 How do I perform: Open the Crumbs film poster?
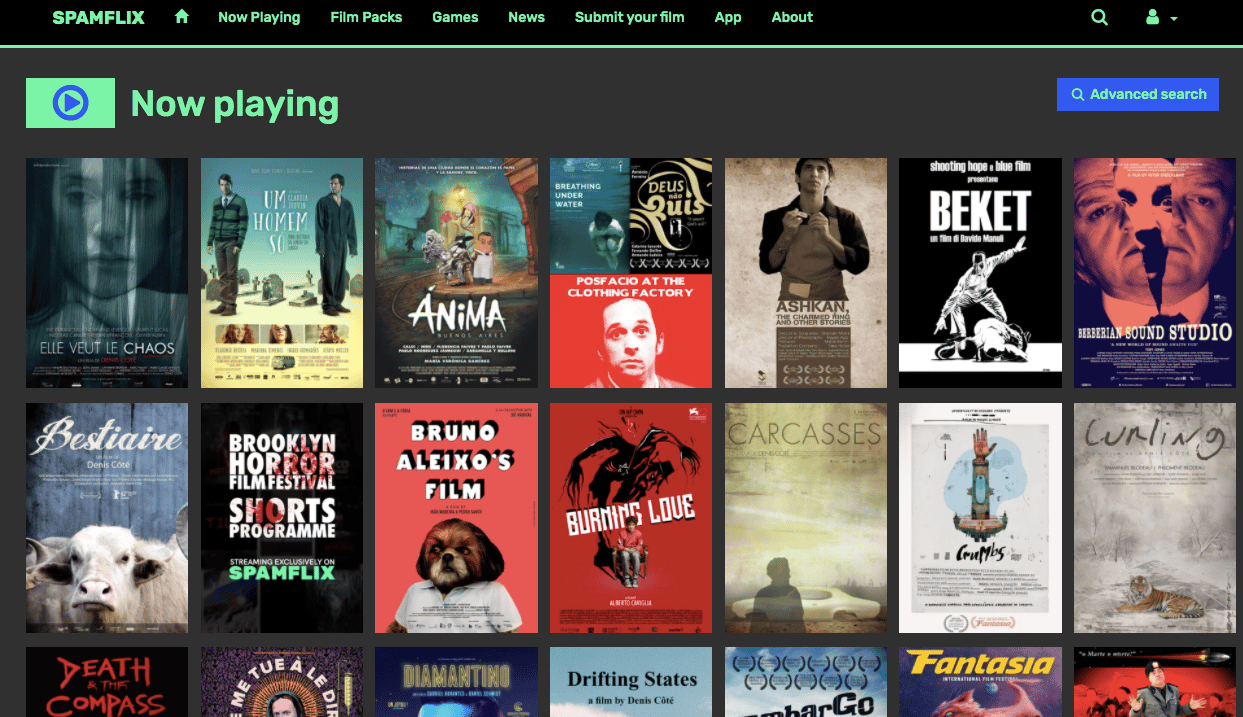(x=980, y=518)
